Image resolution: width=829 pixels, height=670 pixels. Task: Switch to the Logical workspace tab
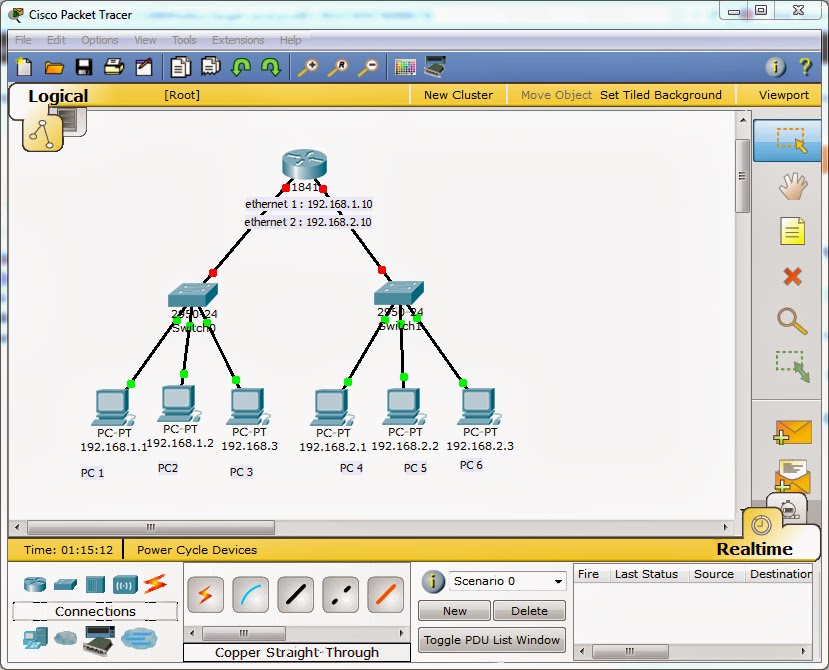point(58,96)
